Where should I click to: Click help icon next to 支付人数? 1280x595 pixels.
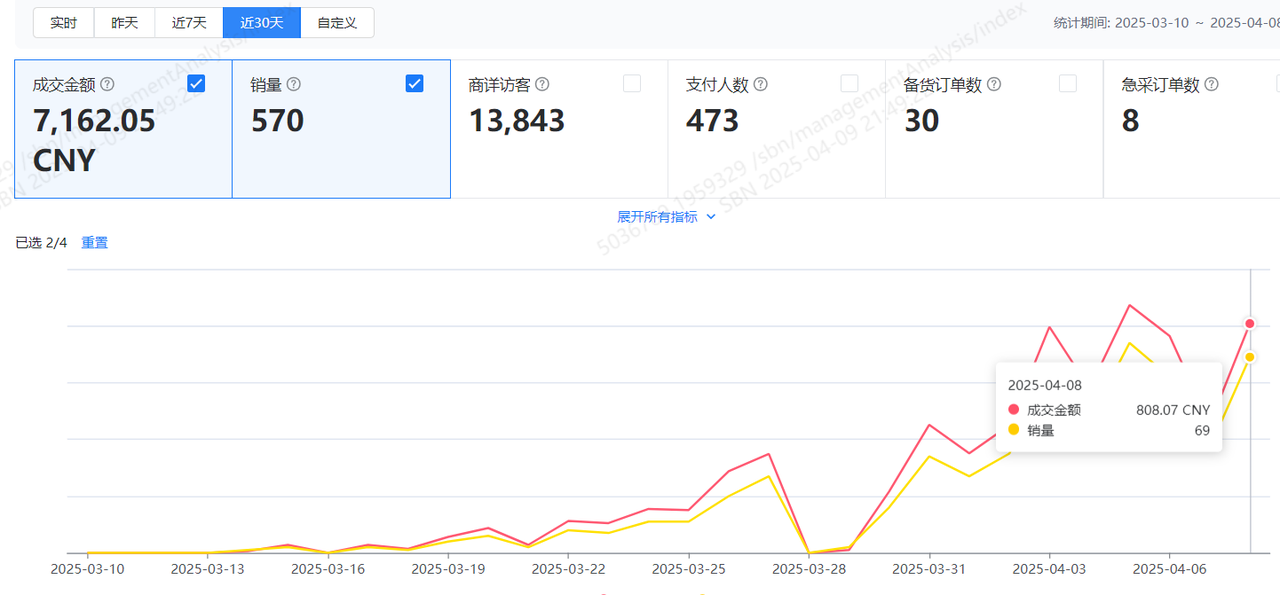pyautogui.click(x=760, y=85)
